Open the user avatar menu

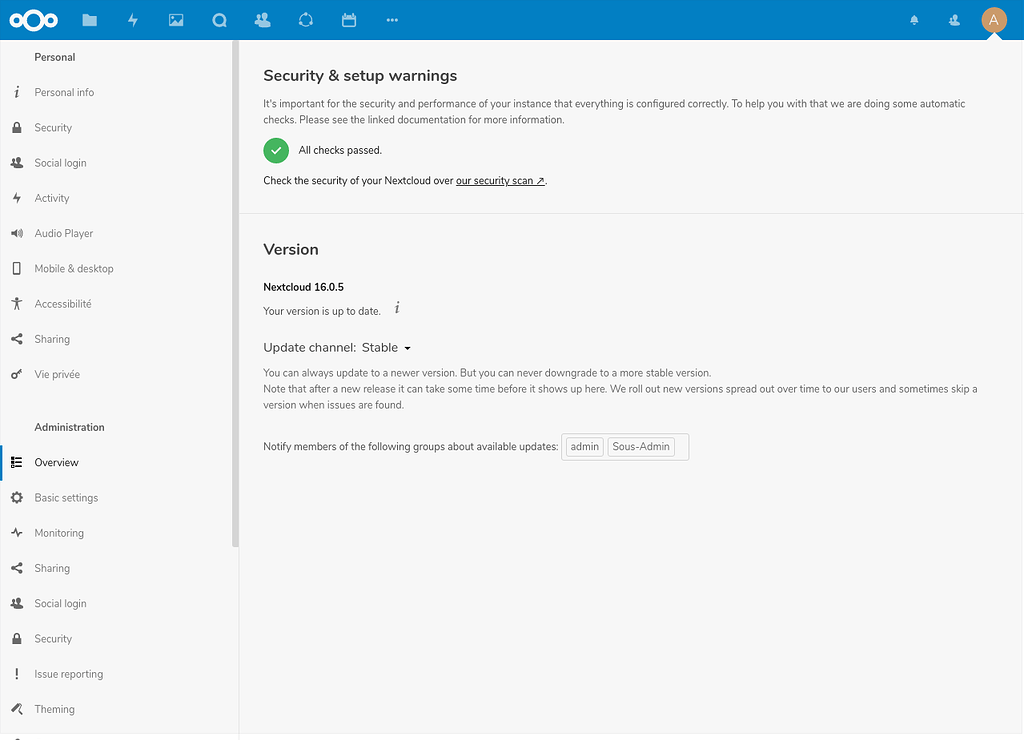click(x=994, y=20)
